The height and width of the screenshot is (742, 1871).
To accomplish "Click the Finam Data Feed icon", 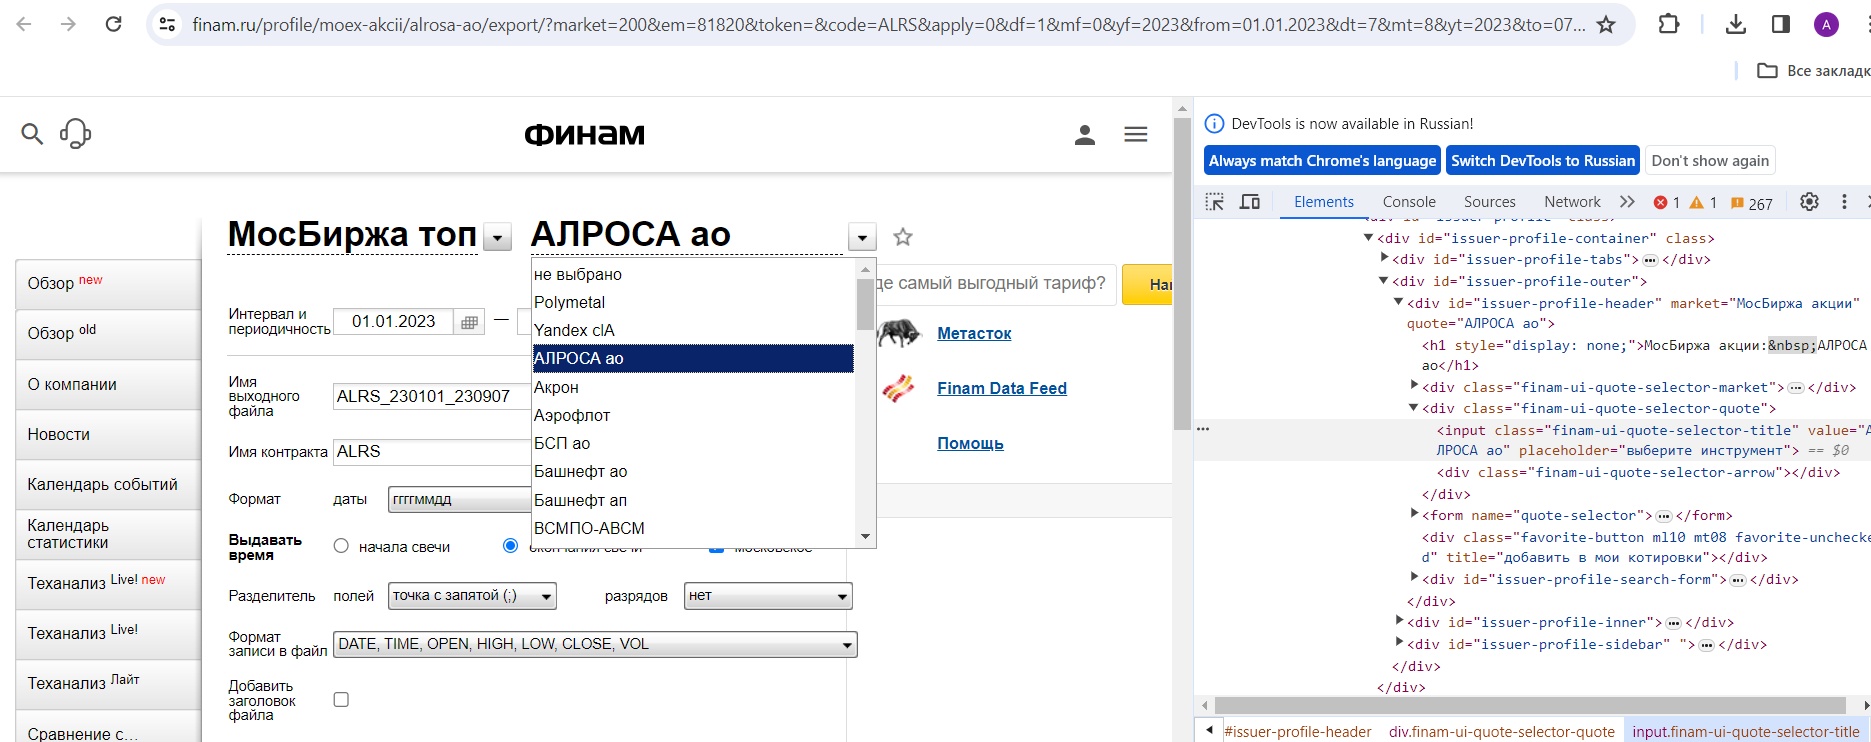I will 898,388.
